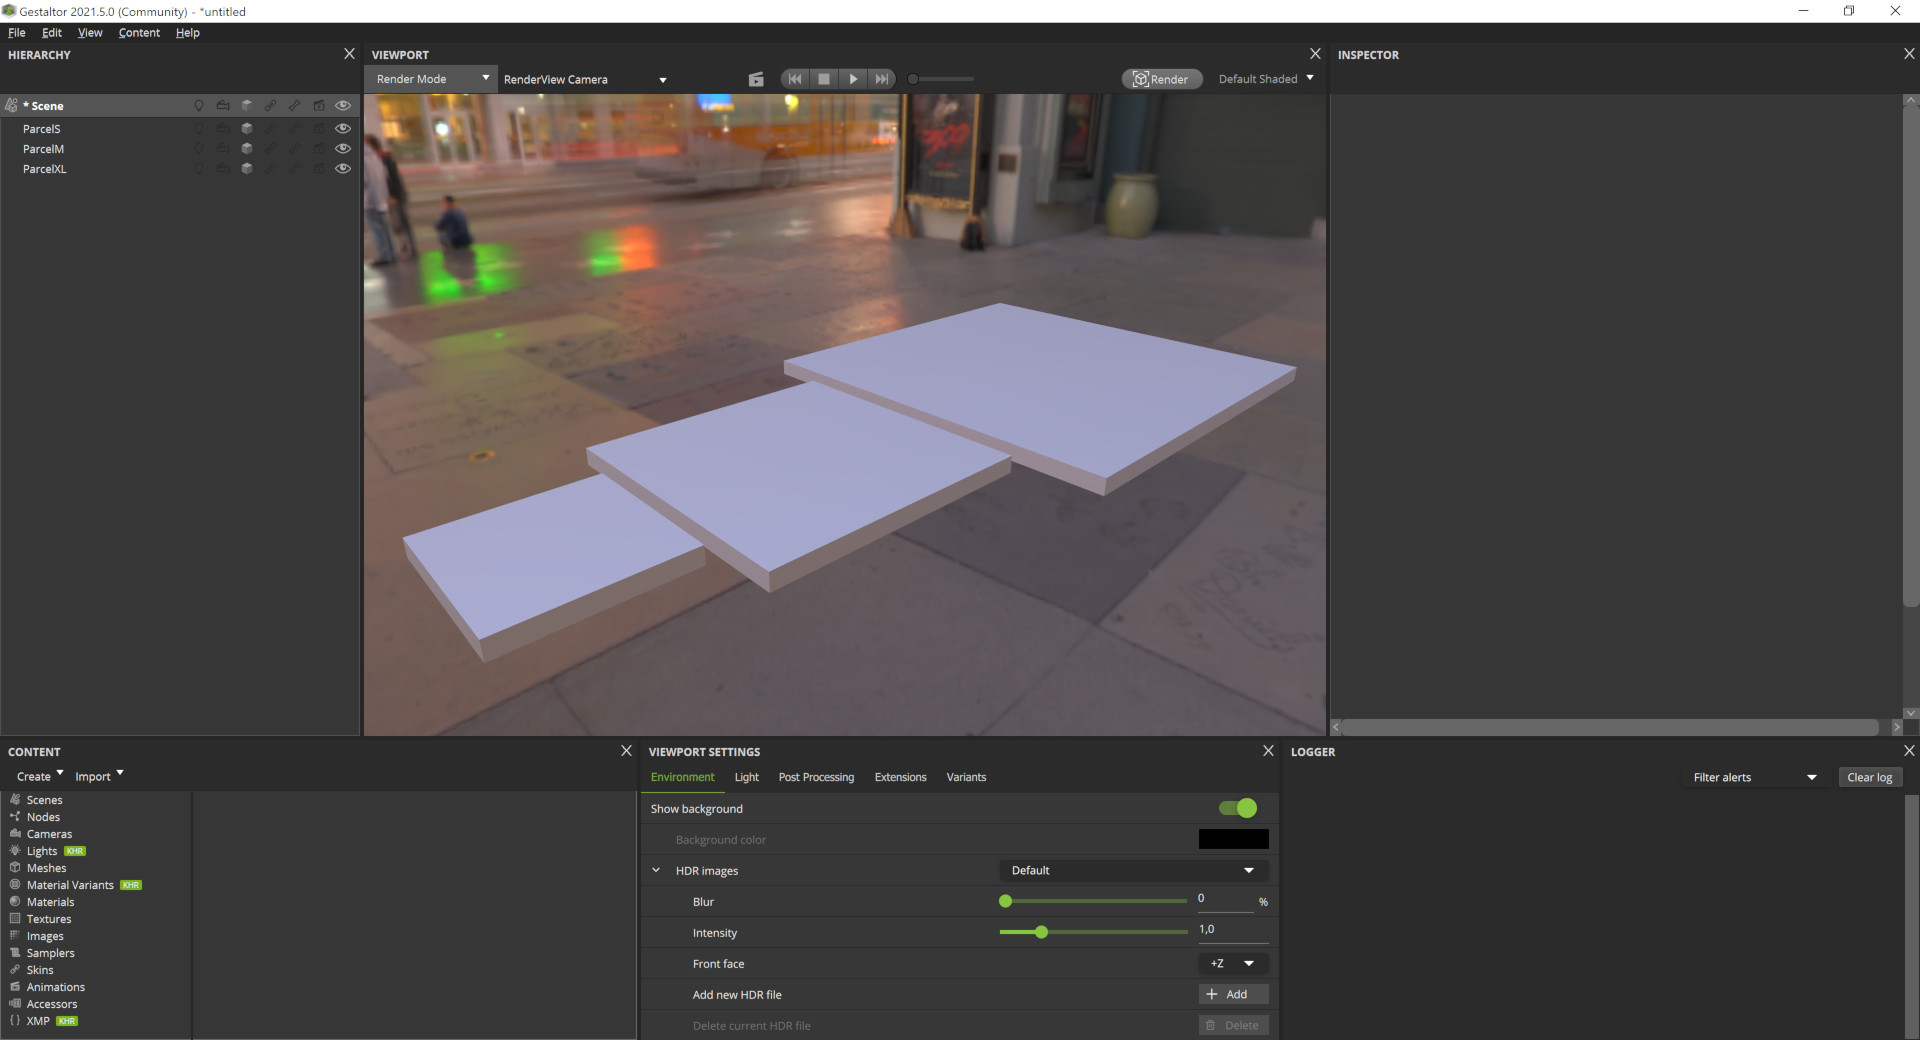Switch to the Variants tab
Image resolution: width=1920 pixels, height=1040 pixels.
click(x=966, y=777)
